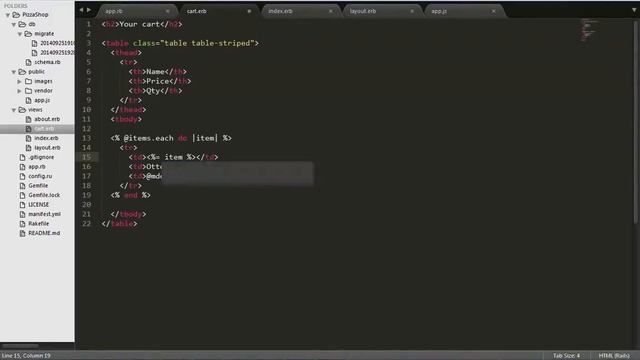Click the vendor folder icon

(x=29, y=91)
